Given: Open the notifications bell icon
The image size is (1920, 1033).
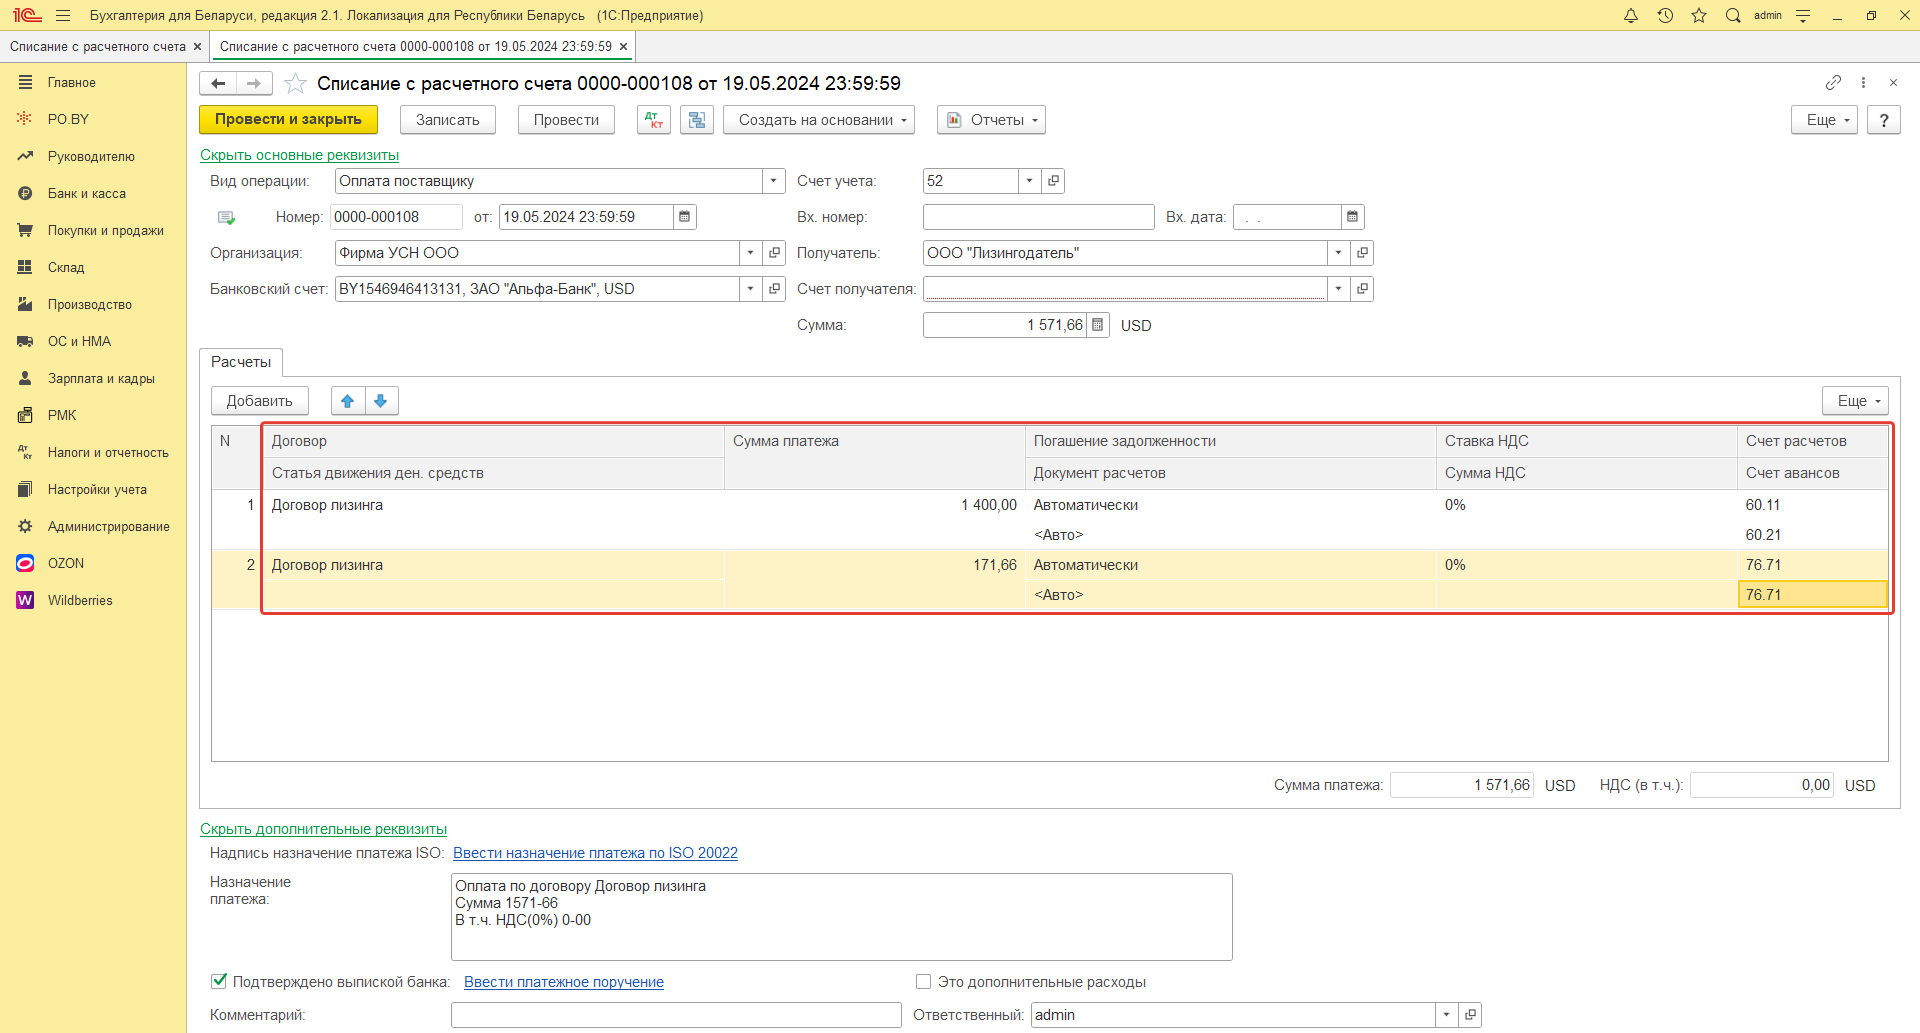Looking at the screenshot, I should [1631, 15].
